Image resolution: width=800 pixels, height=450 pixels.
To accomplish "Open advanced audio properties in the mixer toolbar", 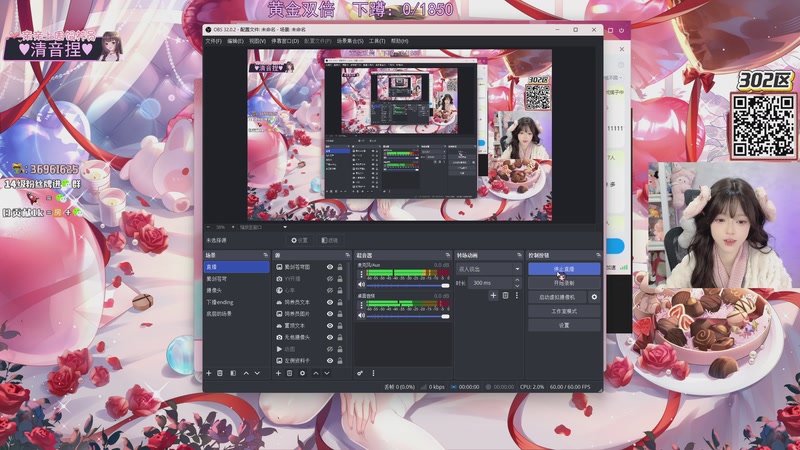I will coord(360,373).
